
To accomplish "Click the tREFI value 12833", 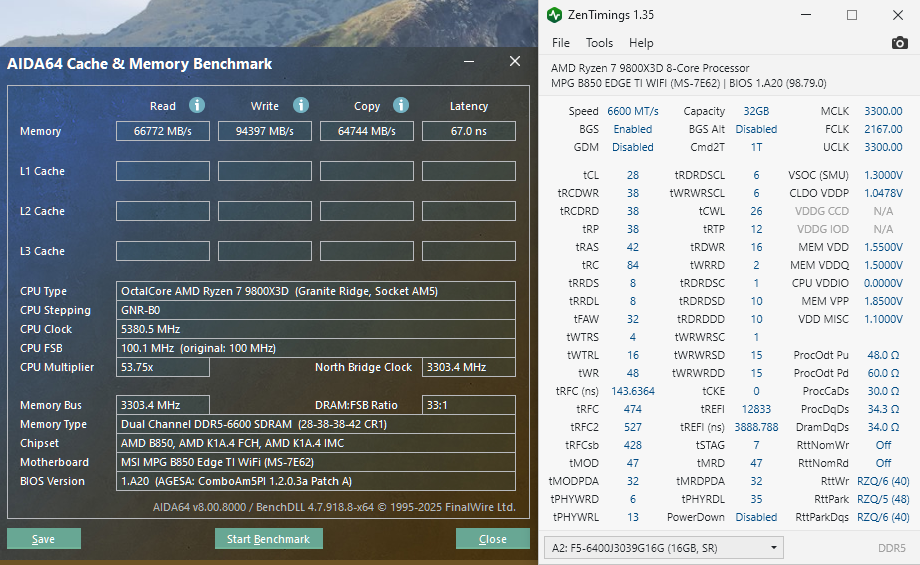I will (756, 409).
